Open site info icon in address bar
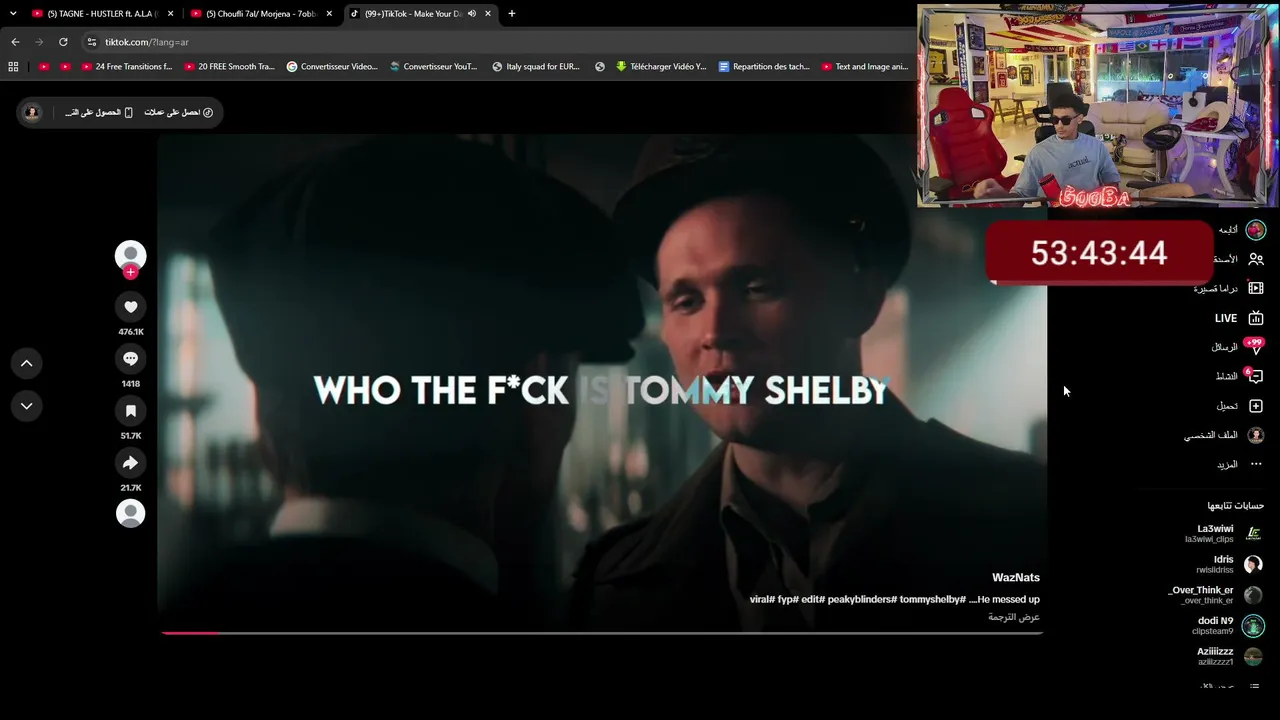Viewport: 1280px width, 720px height. (92, 42)
